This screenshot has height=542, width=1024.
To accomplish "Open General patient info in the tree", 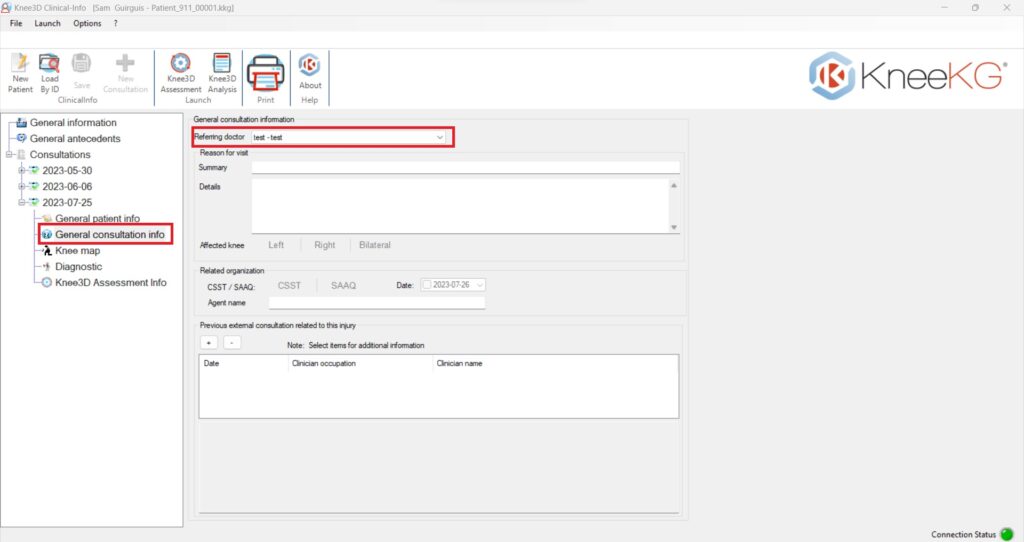I will (97, 219).
